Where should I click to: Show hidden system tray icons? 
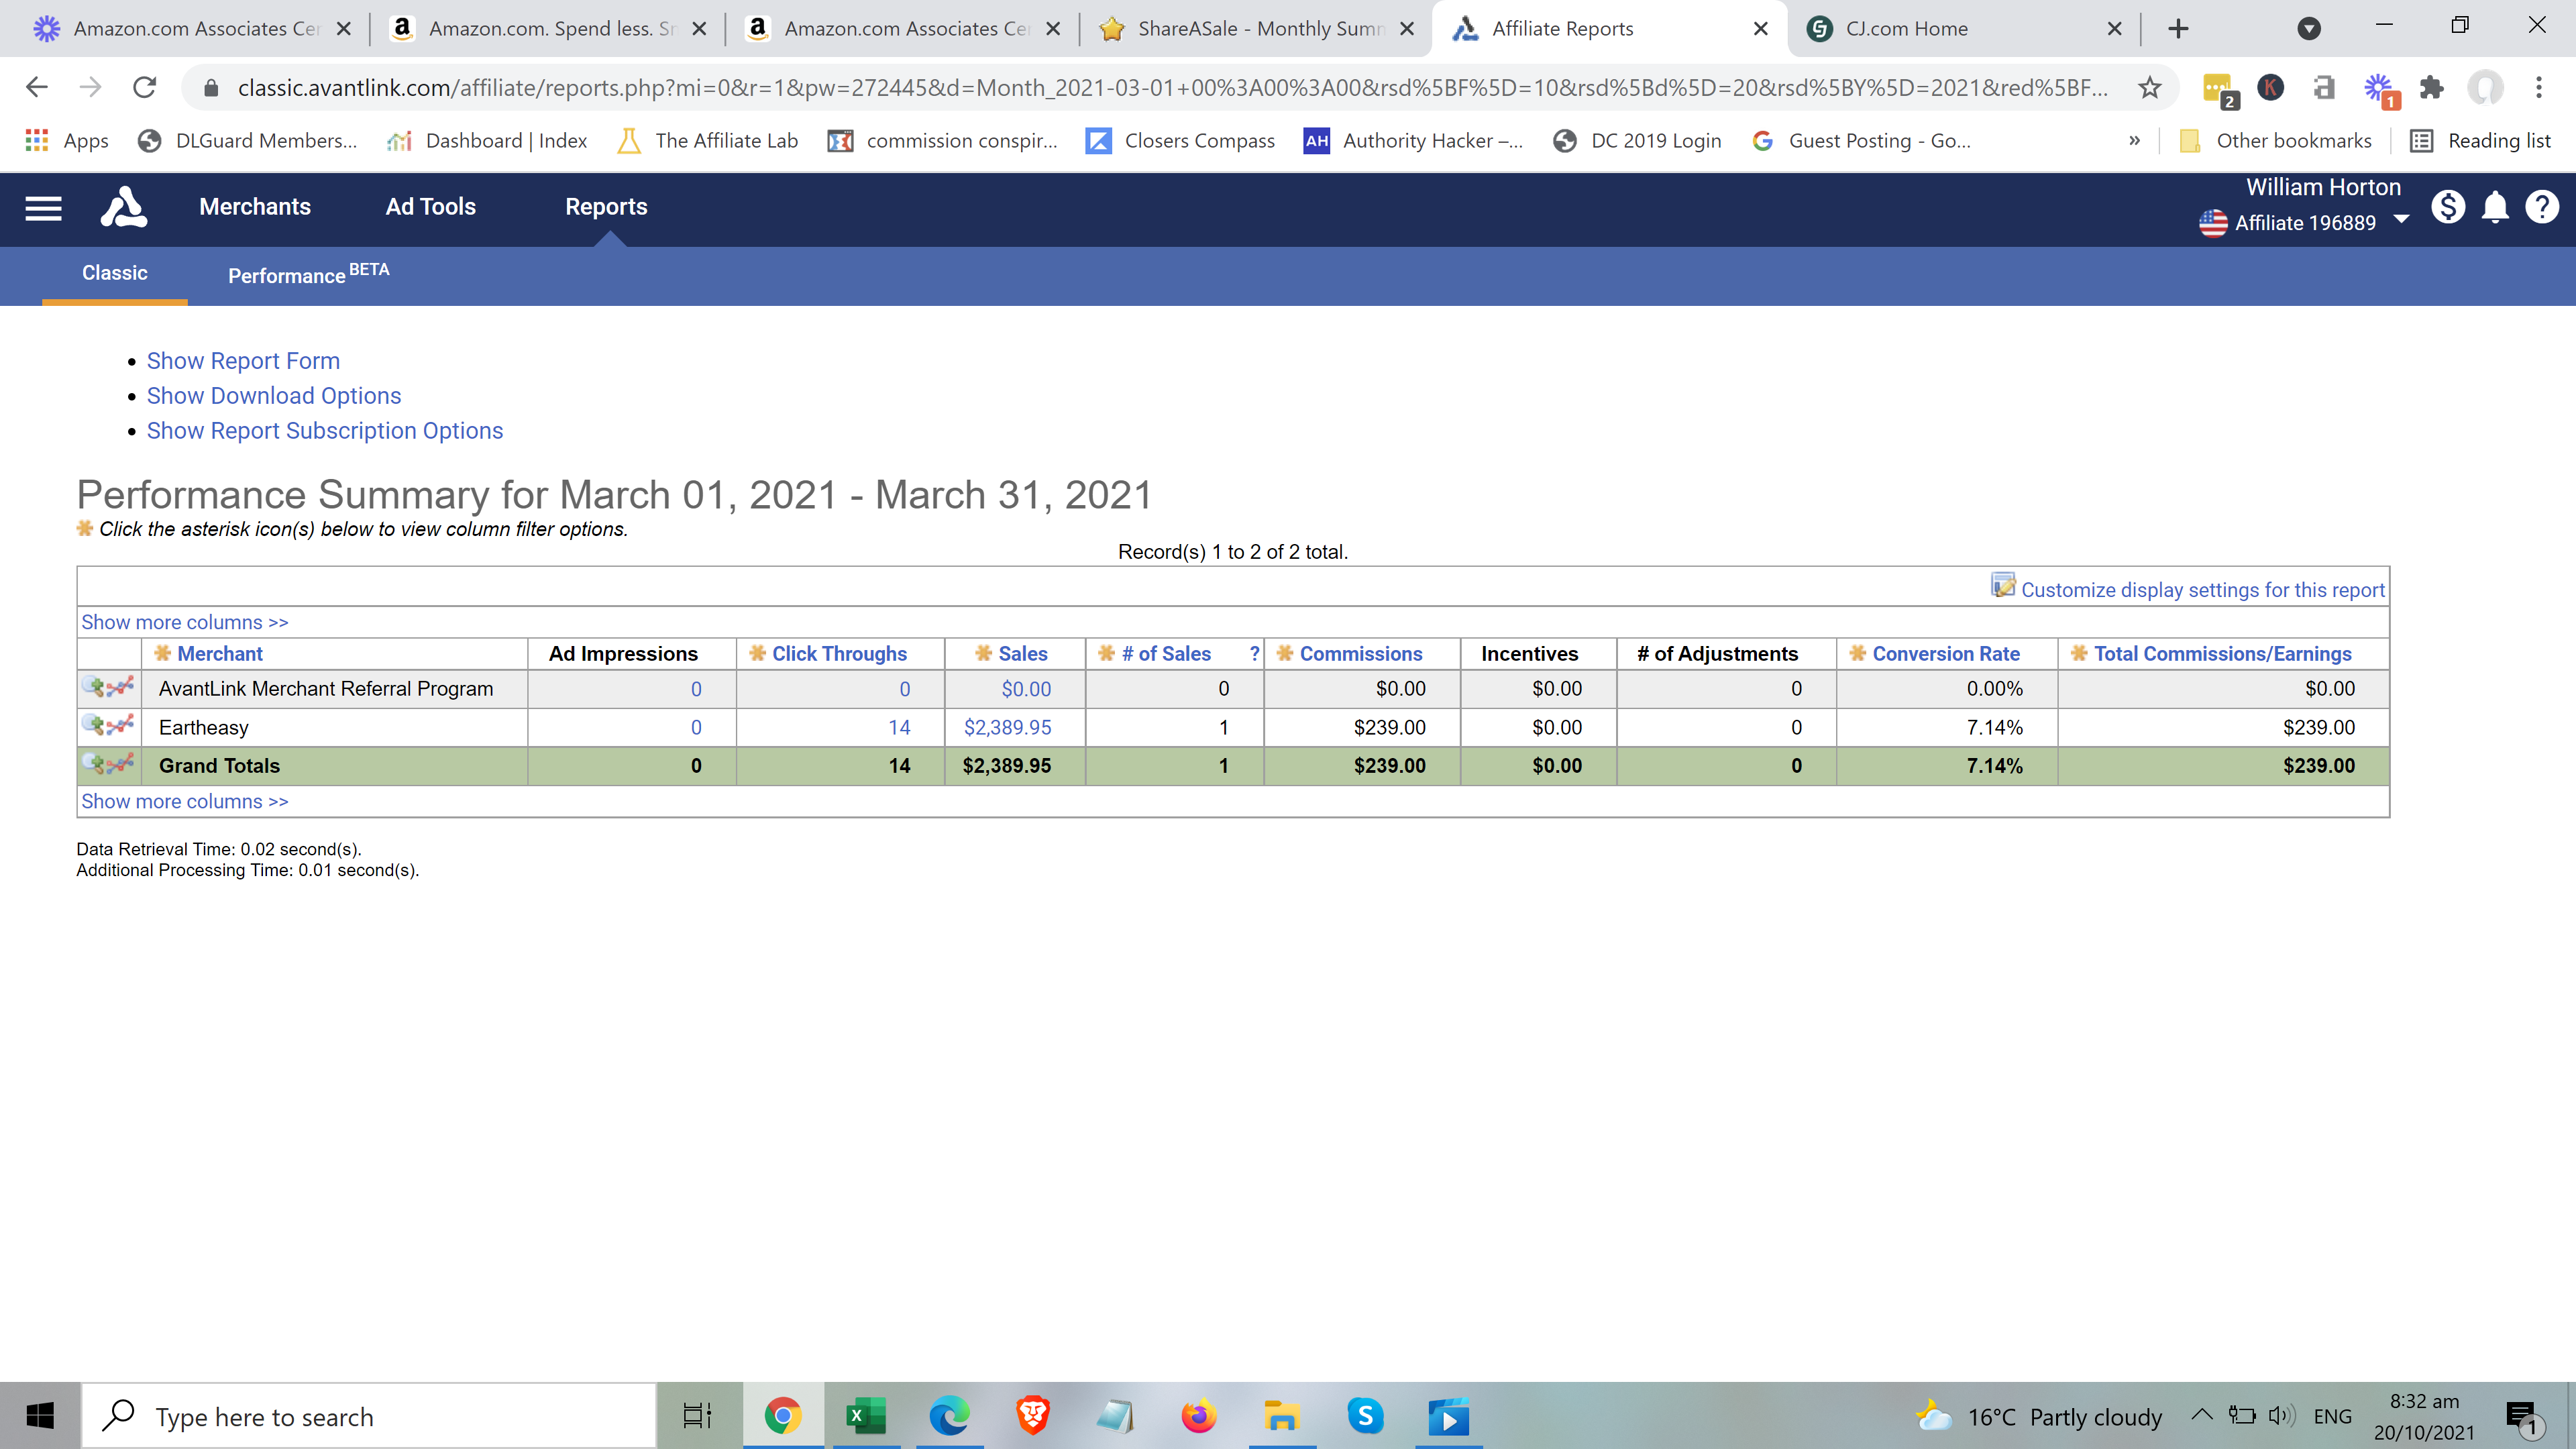(x=2201, y=1415)
